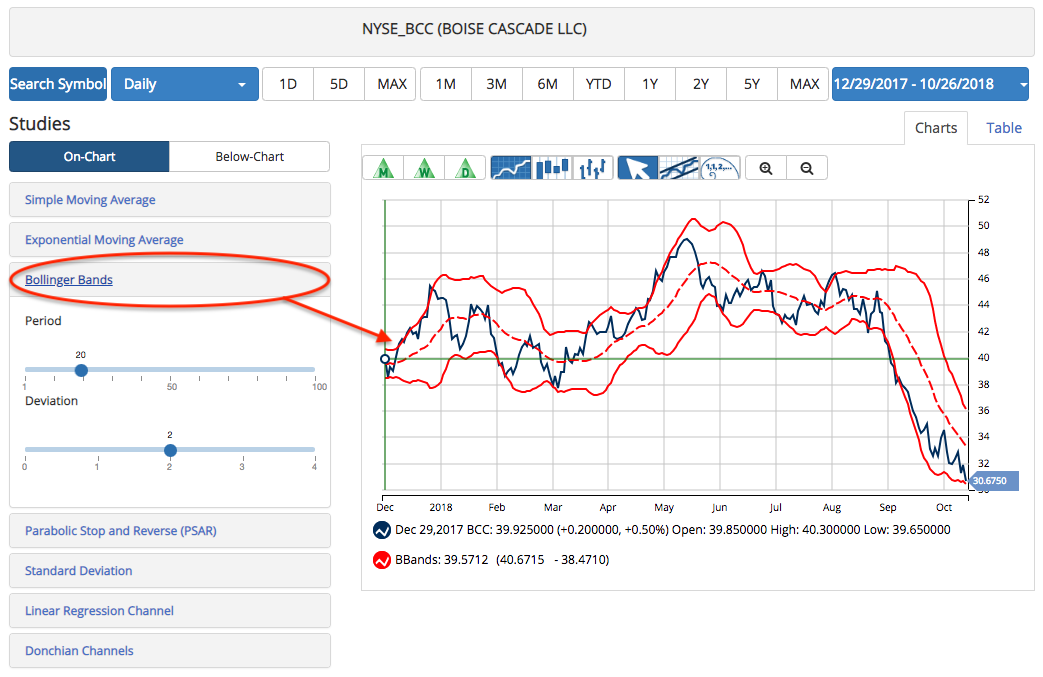Select the 1D intraday range
This screenshot has width=1043, height=677.
click(288, 84)
